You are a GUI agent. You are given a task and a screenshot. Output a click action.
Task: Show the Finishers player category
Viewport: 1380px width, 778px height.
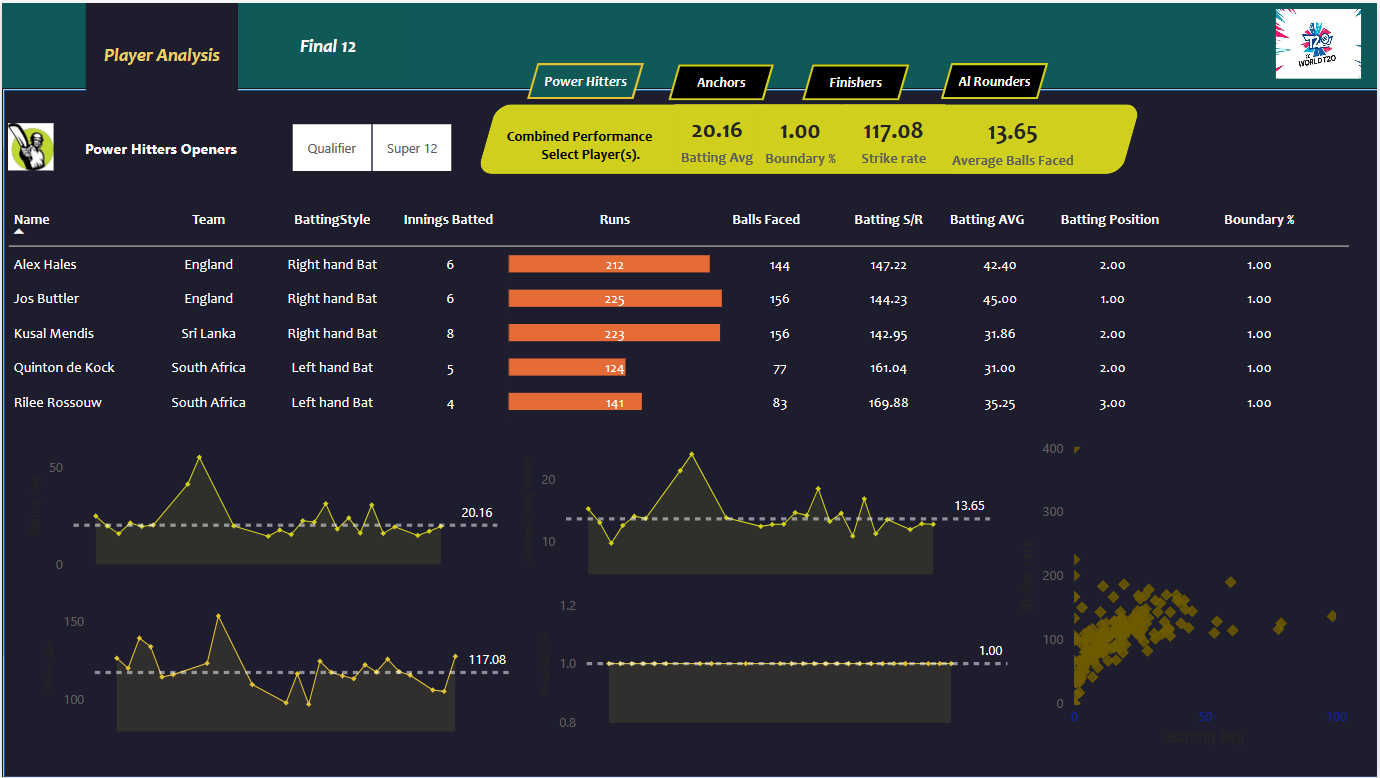point(855,83)
